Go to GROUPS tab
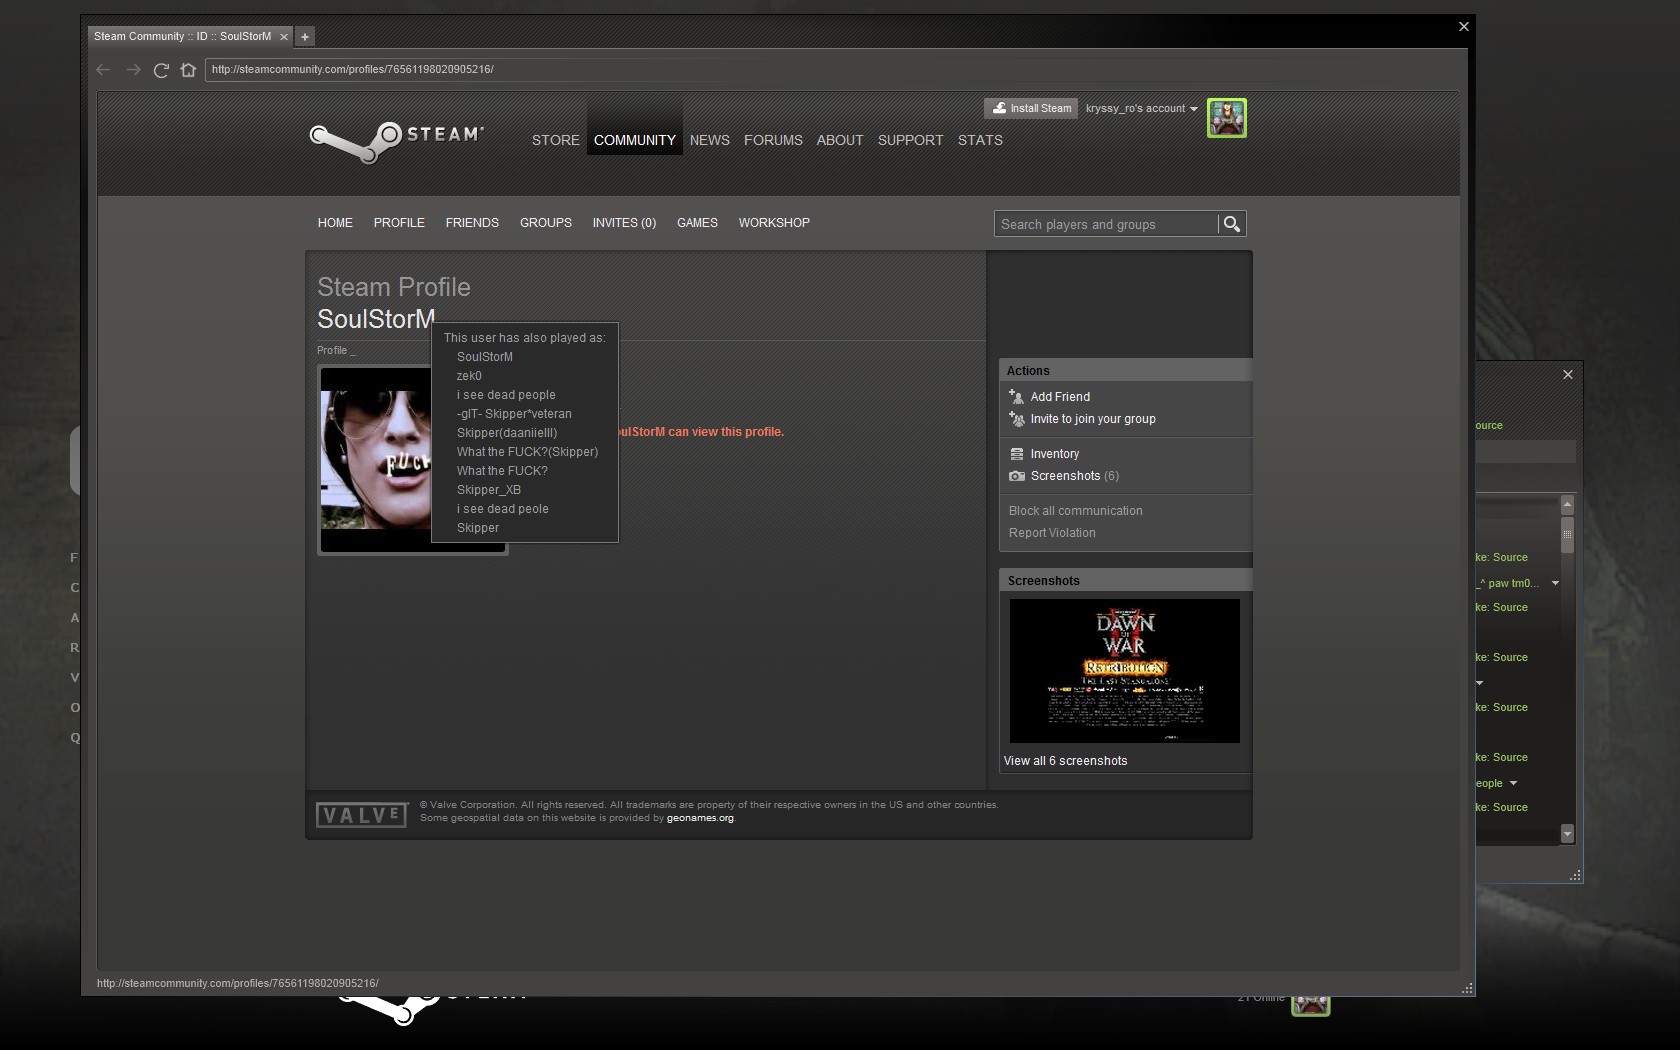 tap(546, 223)
